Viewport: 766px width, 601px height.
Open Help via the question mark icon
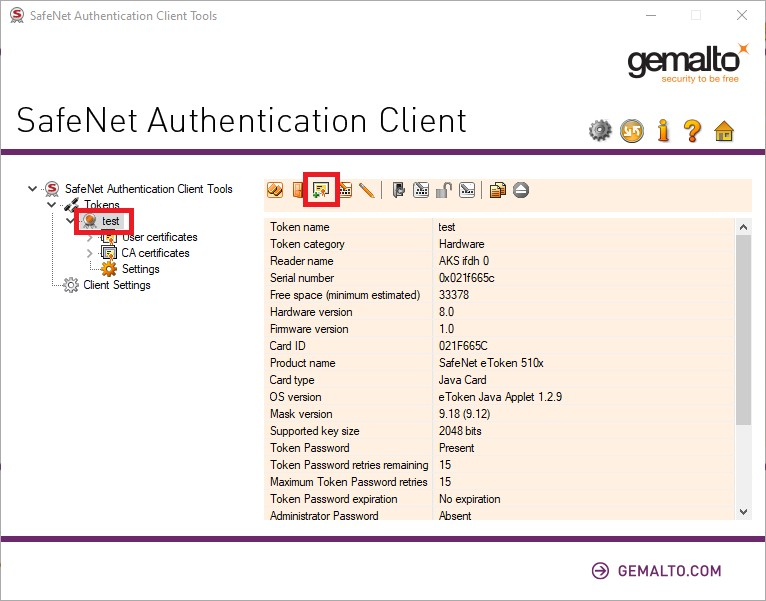[x=693, y=131]
